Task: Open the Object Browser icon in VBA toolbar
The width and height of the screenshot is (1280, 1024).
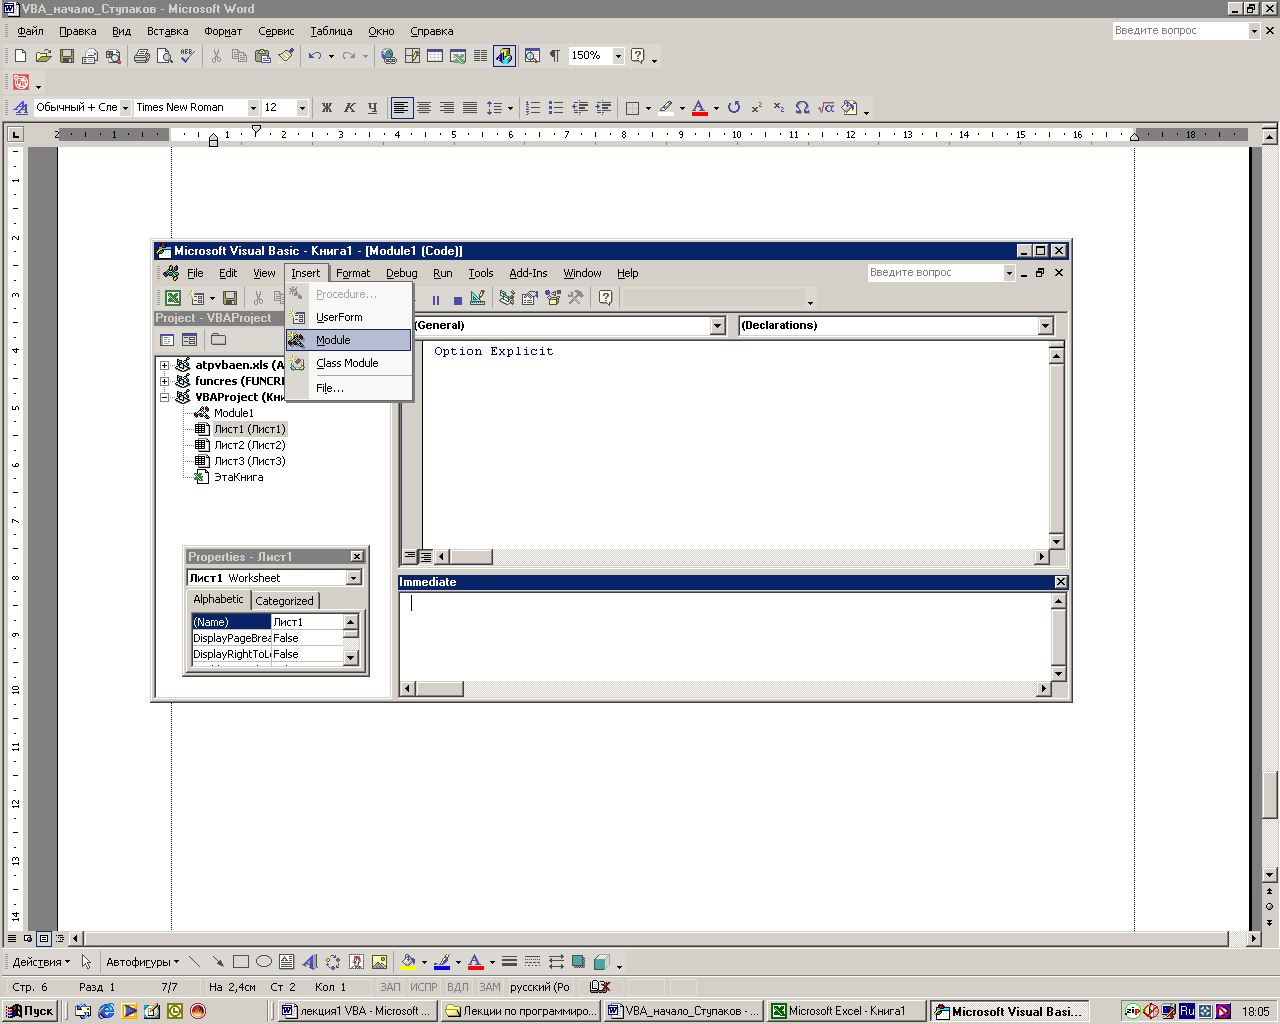Action: (553, 298)
